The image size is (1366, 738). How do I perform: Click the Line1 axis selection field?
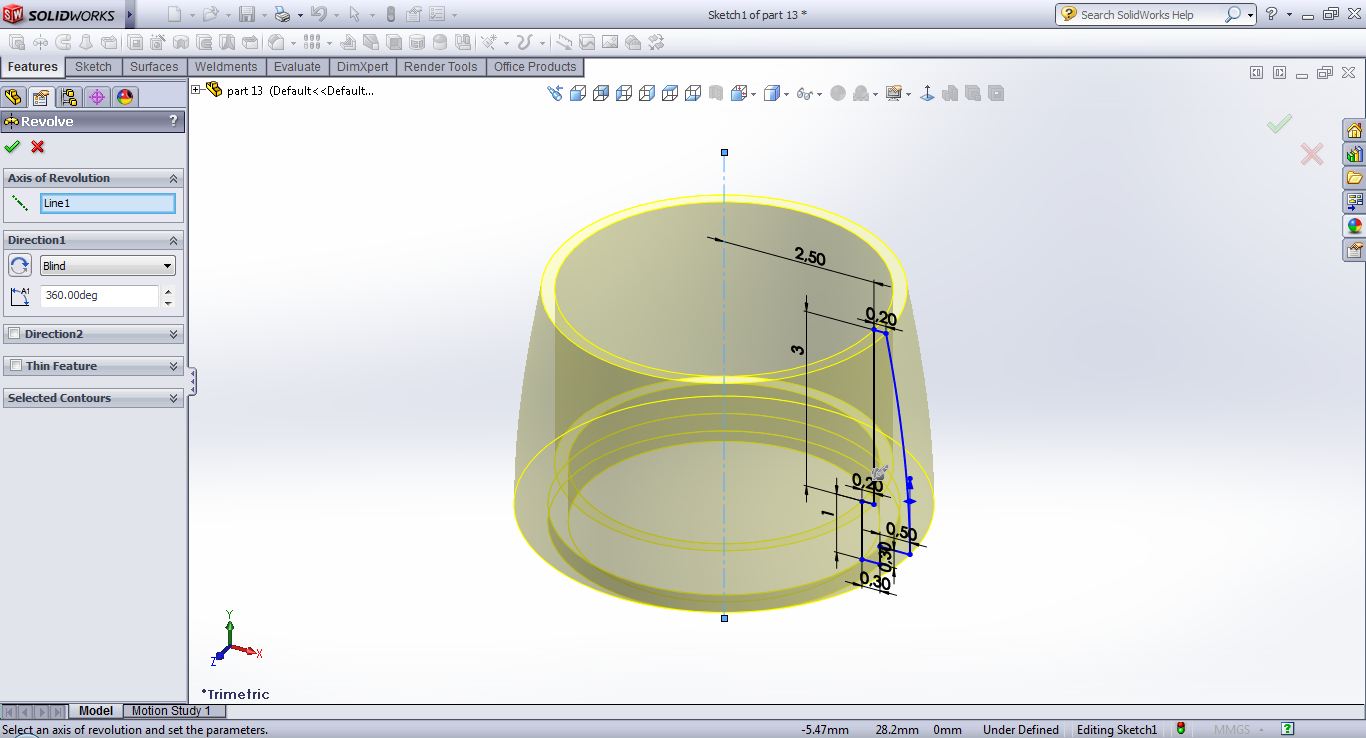point(108,203)
